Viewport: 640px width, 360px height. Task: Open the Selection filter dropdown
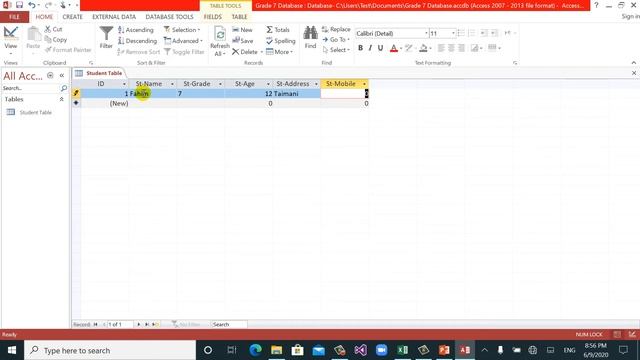[182, 30]
